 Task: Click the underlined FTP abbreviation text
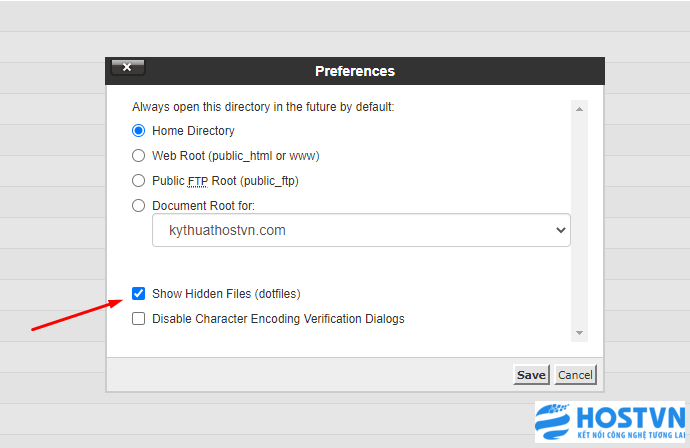(198, 181)
